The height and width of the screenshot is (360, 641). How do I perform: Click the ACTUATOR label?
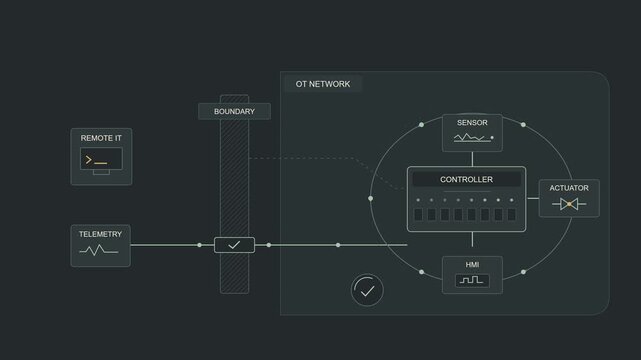(x=569, y=188)
